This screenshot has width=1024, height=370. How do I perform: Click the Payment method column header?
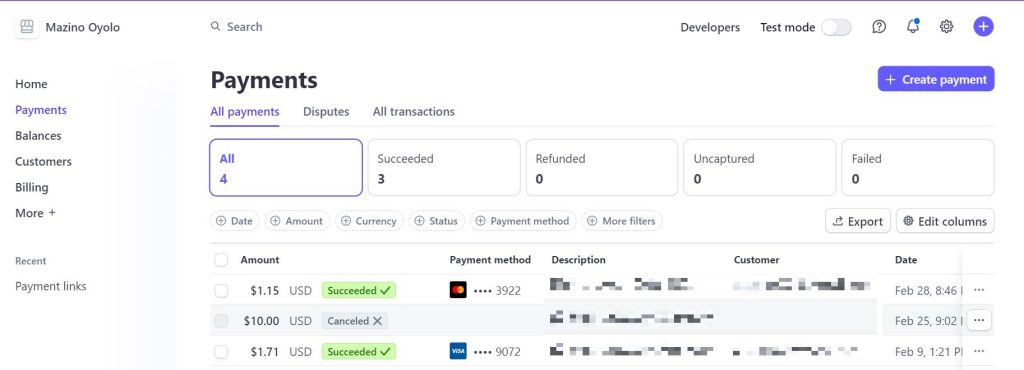[490, 260]
